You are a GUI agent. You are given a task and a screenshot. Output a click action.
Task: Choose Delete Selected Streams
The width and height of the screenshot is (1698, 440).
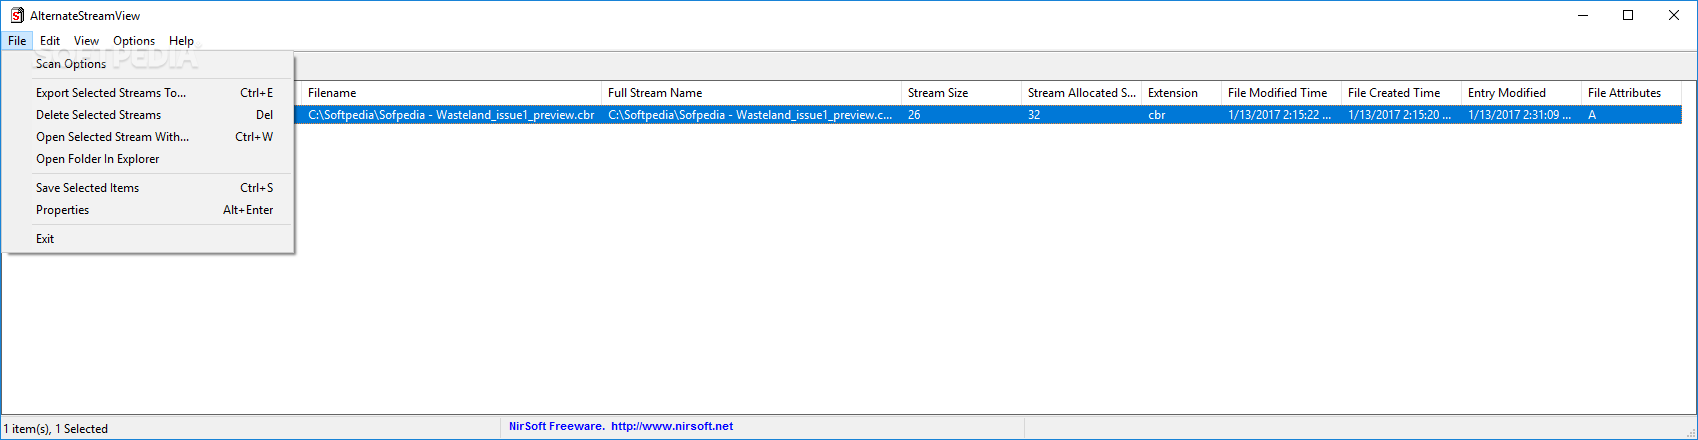(149, 115)
